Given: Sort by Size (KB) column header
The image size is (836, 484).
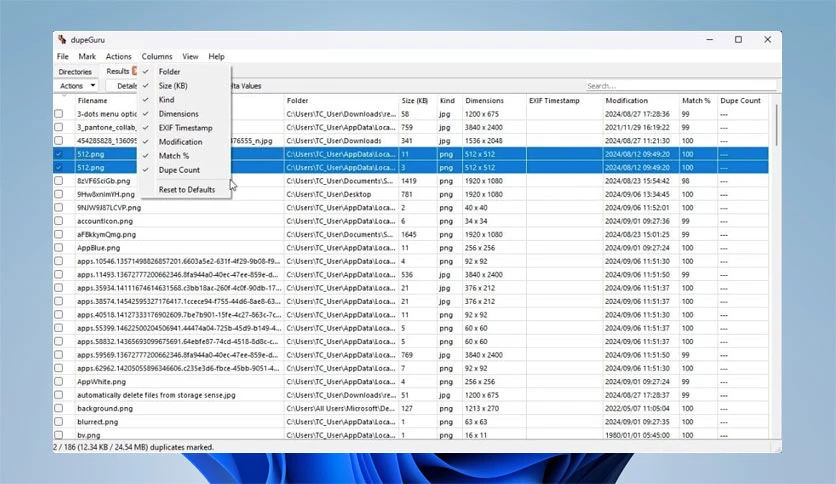Looking at the screenshot, I should click(417, 100).
